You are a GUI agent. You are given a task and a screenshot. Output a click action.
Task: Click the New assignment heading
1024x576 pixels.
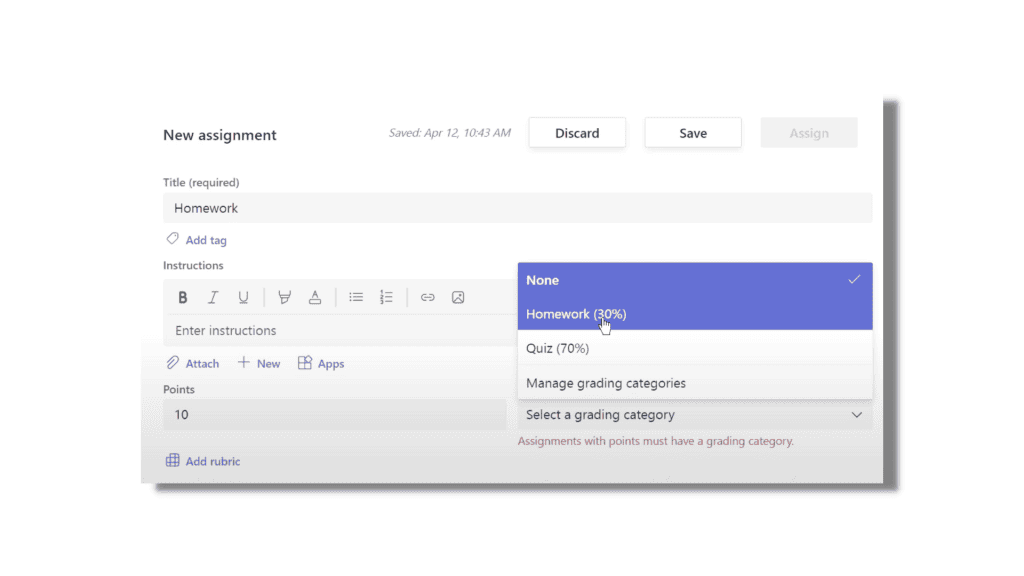[219, 135]
